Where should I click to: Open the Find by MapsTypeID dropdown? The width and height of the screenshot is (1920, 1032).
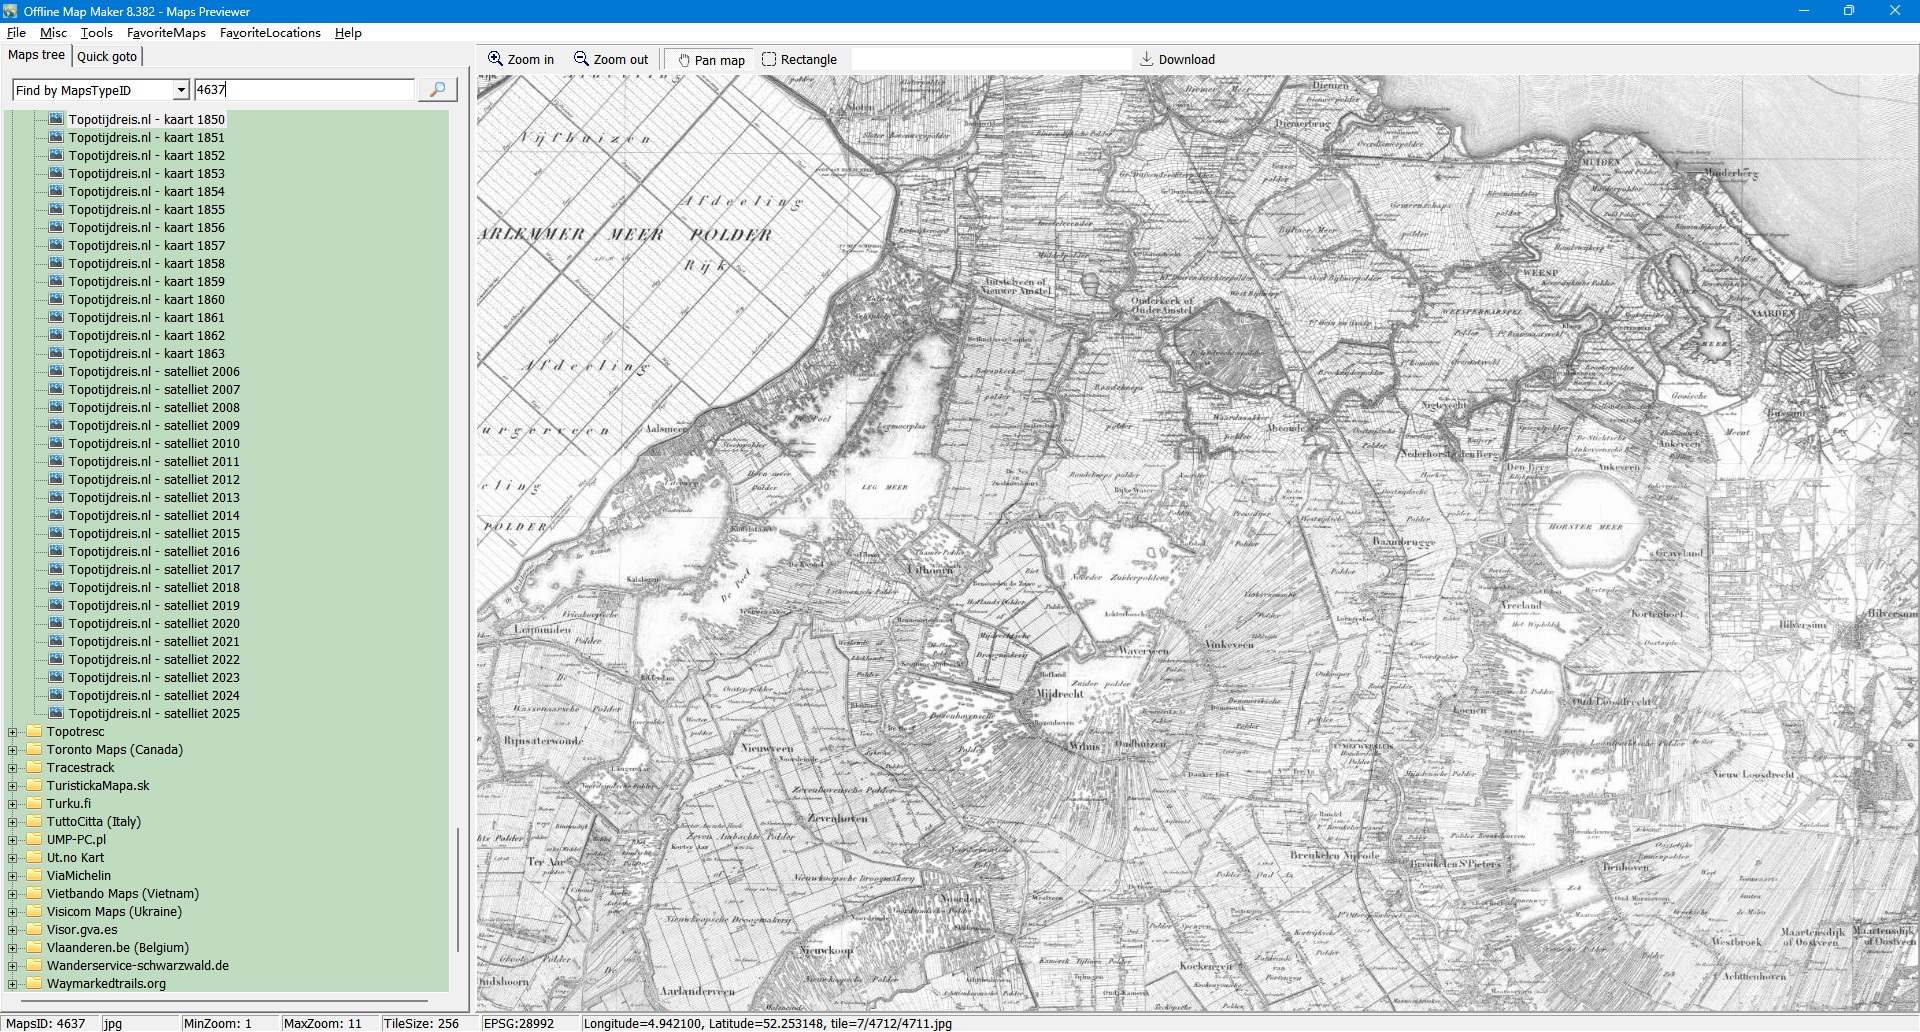pos(181,90)
